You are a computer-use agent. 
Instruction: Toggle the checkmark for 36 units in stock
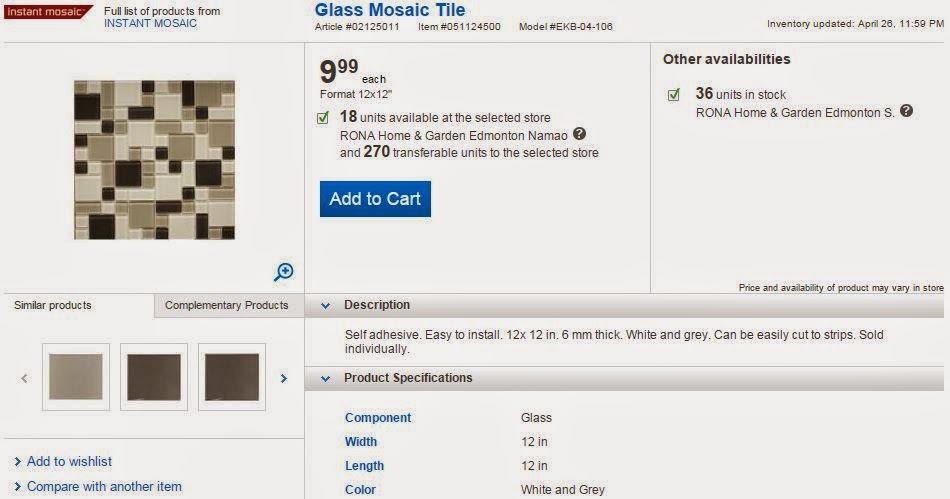coord(674,95)
